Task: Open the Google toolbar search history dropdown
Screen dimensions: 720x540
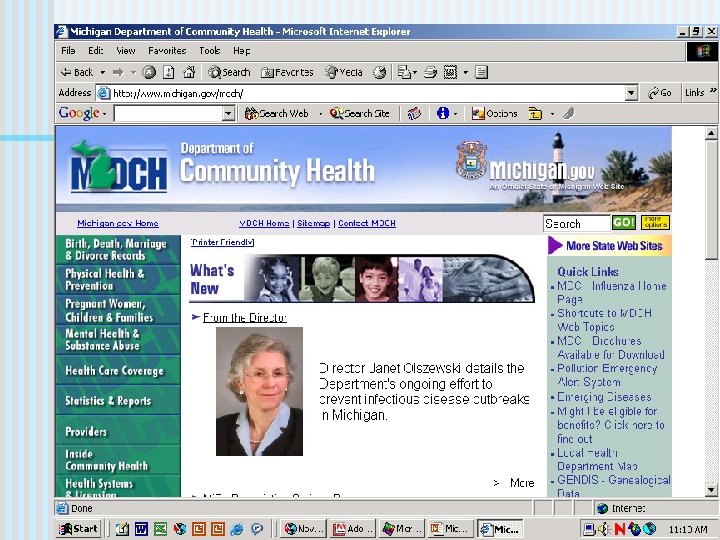Action: point(228,113)
